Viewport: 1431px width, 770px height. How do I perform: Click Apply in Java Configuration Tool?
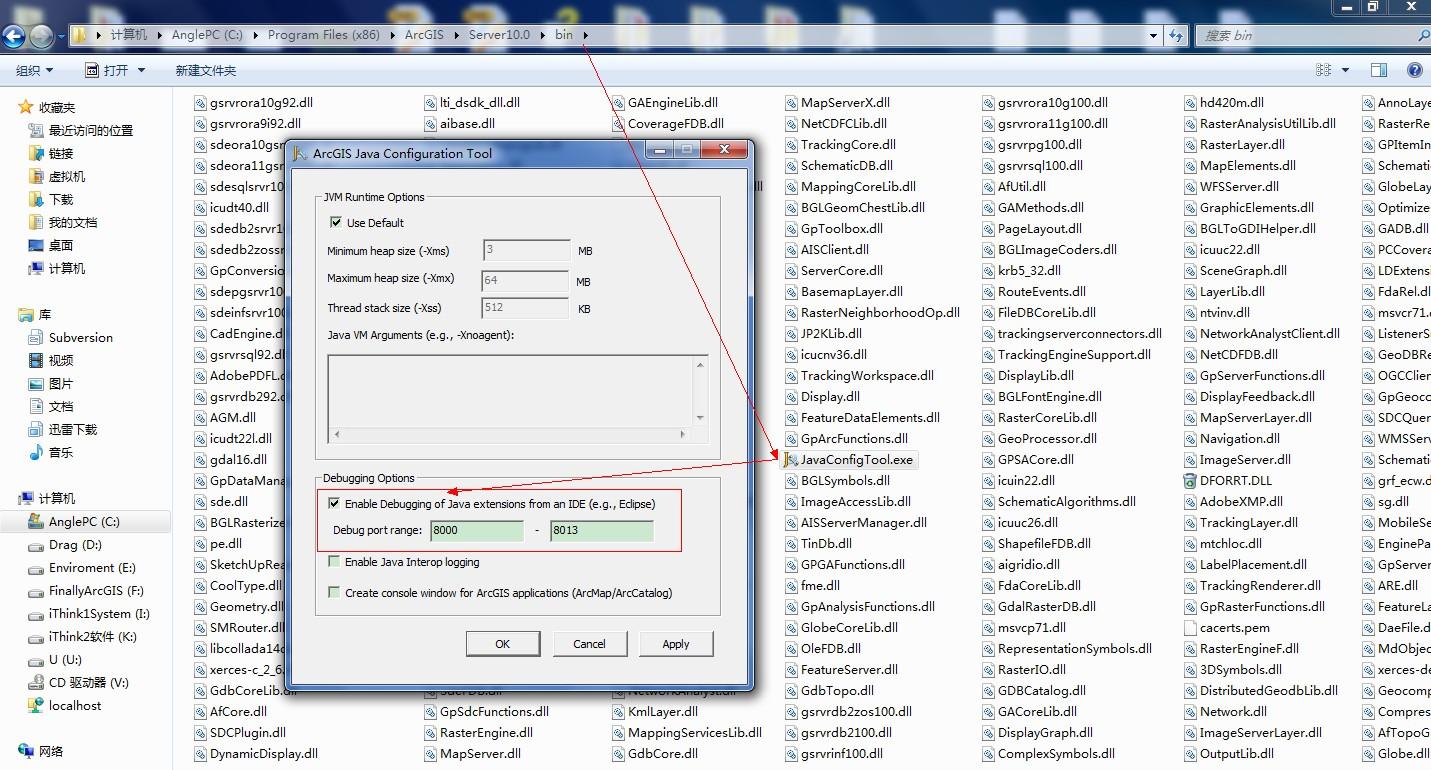(x=676, y=644)
